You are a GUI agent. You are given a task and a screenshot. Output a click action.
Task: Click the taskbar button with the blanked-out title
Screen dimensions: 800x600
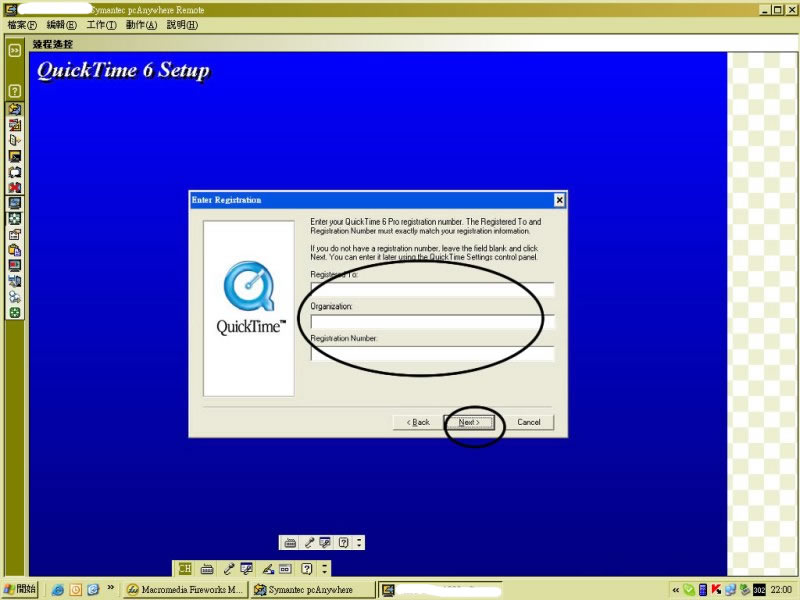coord(440,590)
